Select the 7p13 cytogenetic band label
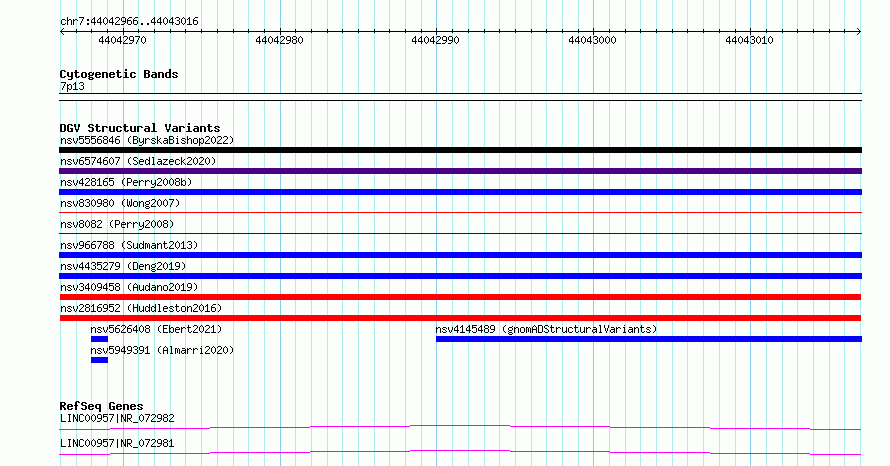The height and width of the screenshot is (466, 890). [x=72, y=86]
